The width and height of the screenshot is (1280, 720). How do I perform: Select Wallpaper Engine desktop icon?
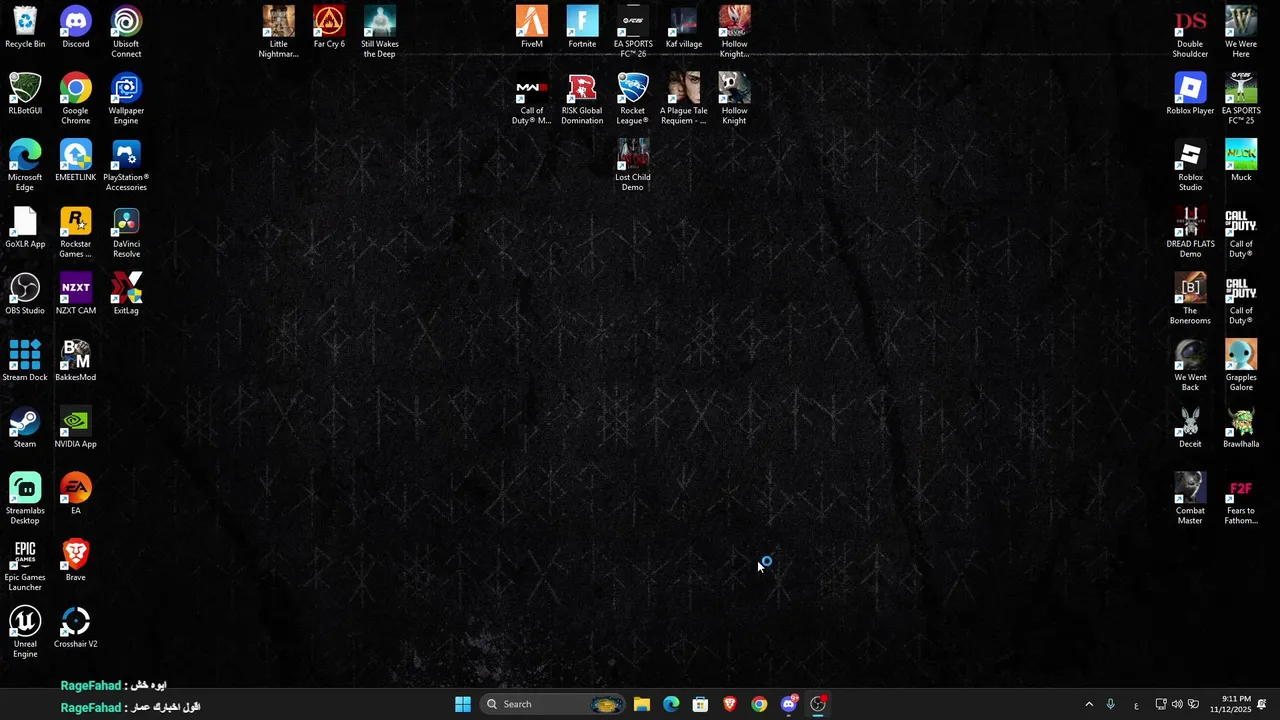point(126,100)
